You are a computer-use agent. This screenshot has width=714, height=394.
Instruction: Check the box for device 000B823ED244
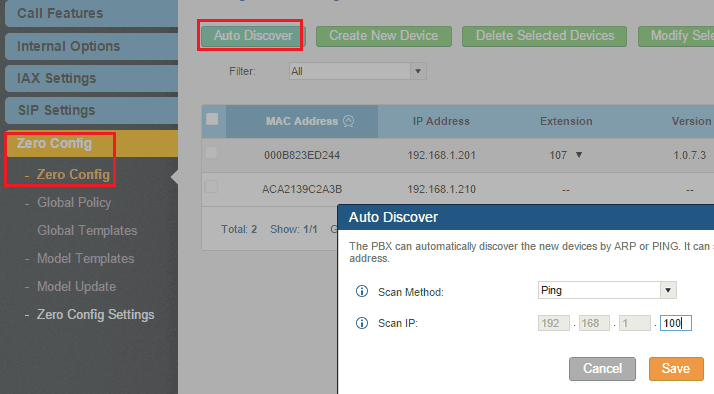[x=211, y=153]
